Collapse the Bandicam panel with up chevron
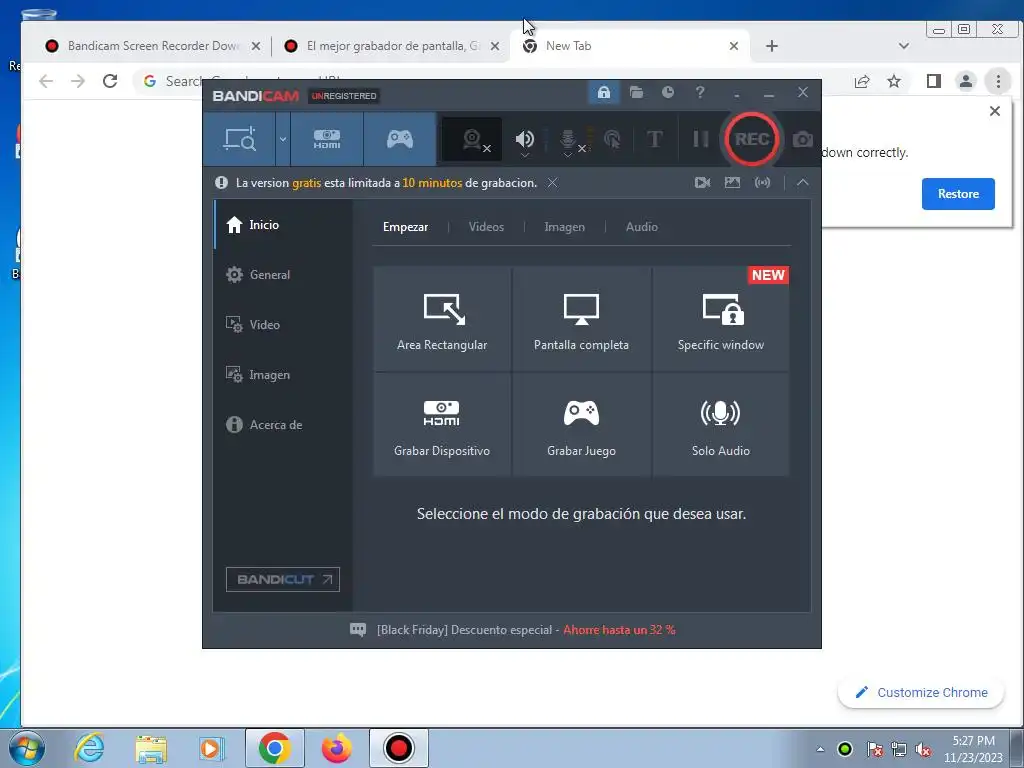Image resolution: width=1024 pixels, height=768 pixels. 803,183
